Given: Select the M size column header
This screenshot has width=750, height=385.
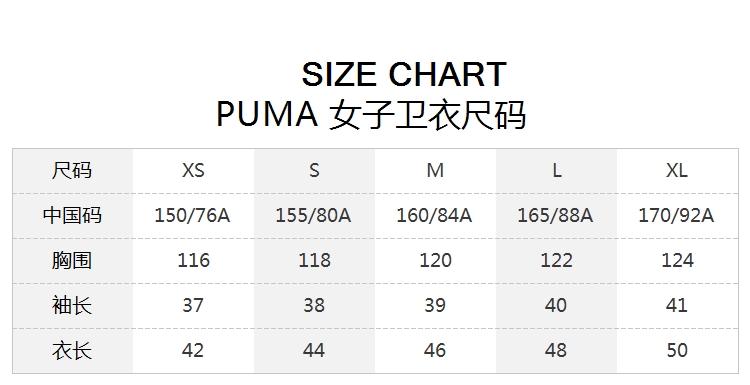Looking at the screenshot, I should tap(435, 170).
